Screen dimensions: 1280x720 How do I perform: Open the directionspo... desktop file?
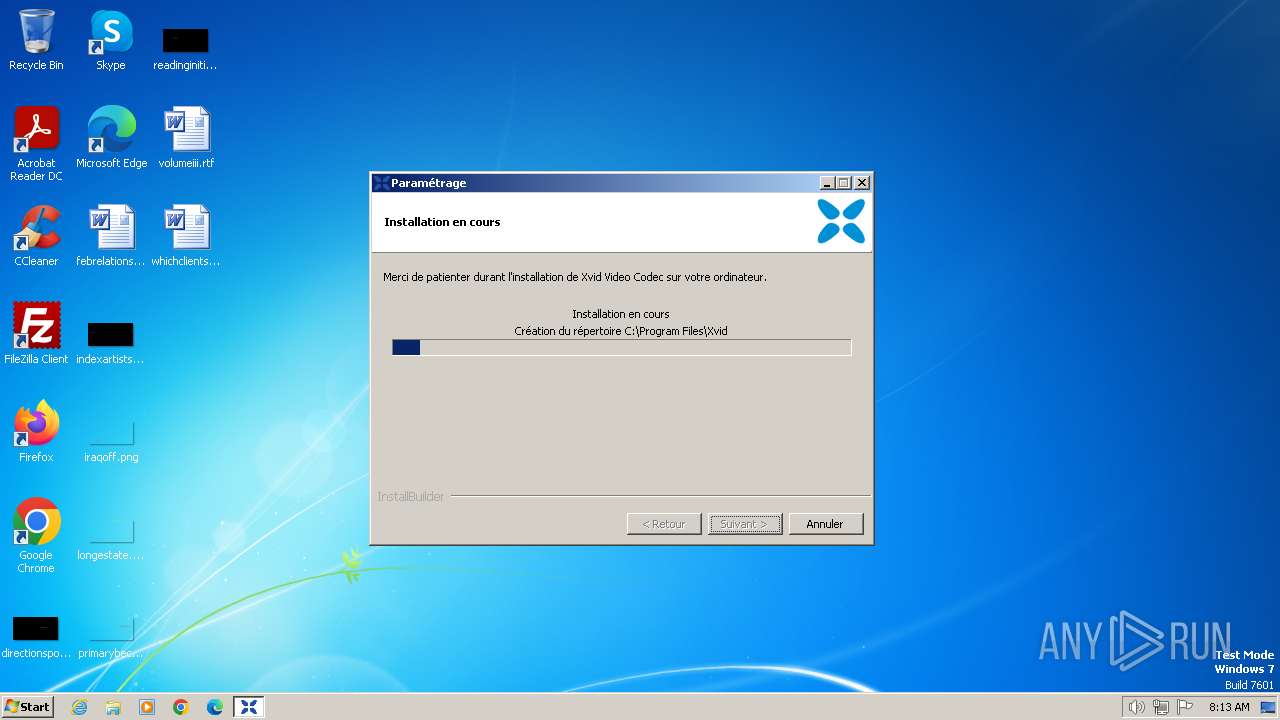coord(36,637)
